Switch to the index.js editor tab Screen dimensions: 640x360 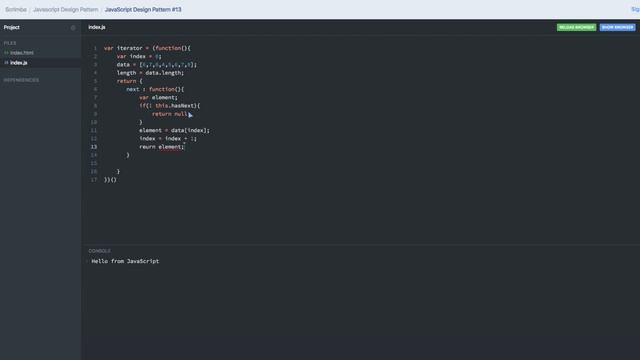point(97,27)
